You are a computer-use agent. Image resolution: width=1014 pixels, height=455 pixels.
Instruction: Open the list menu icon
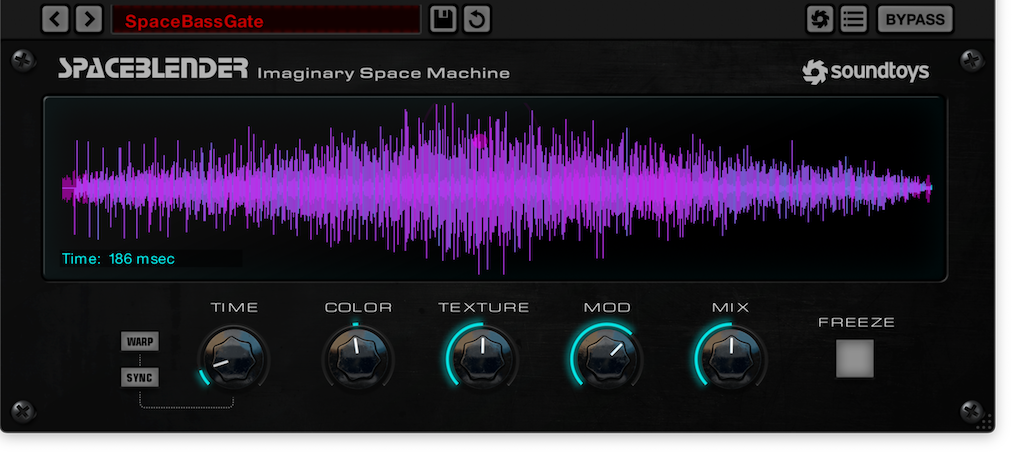coord(854,19)
